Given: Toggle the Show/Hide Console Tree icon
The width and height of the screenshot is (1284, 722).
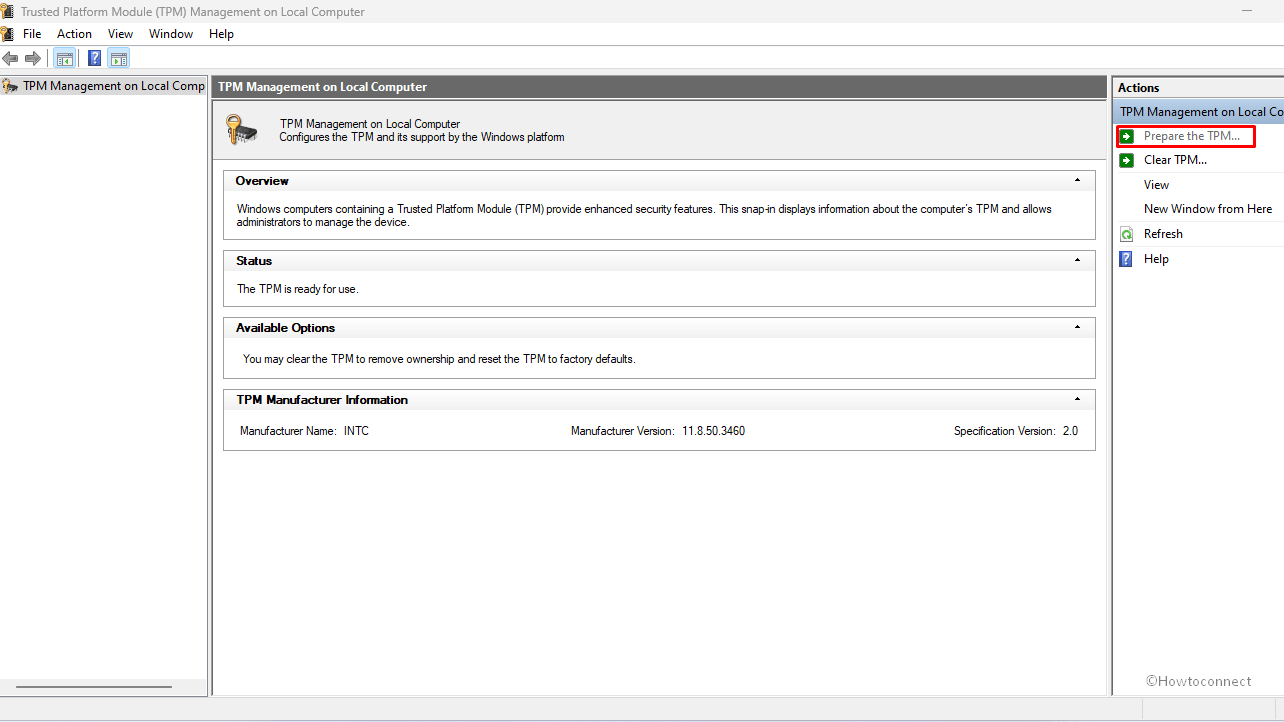Looking at the screenshot, I should pos(64,58).
